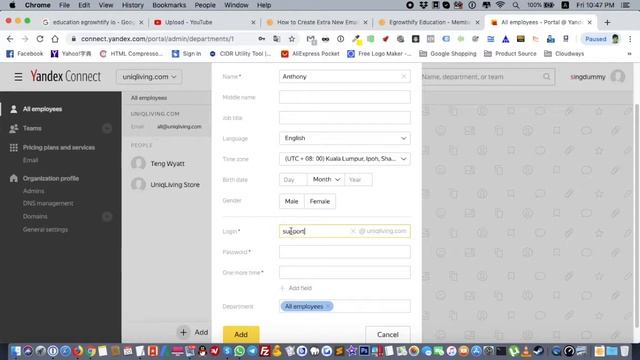
Task: Click the One more time password field
Action: coord(345,272)
